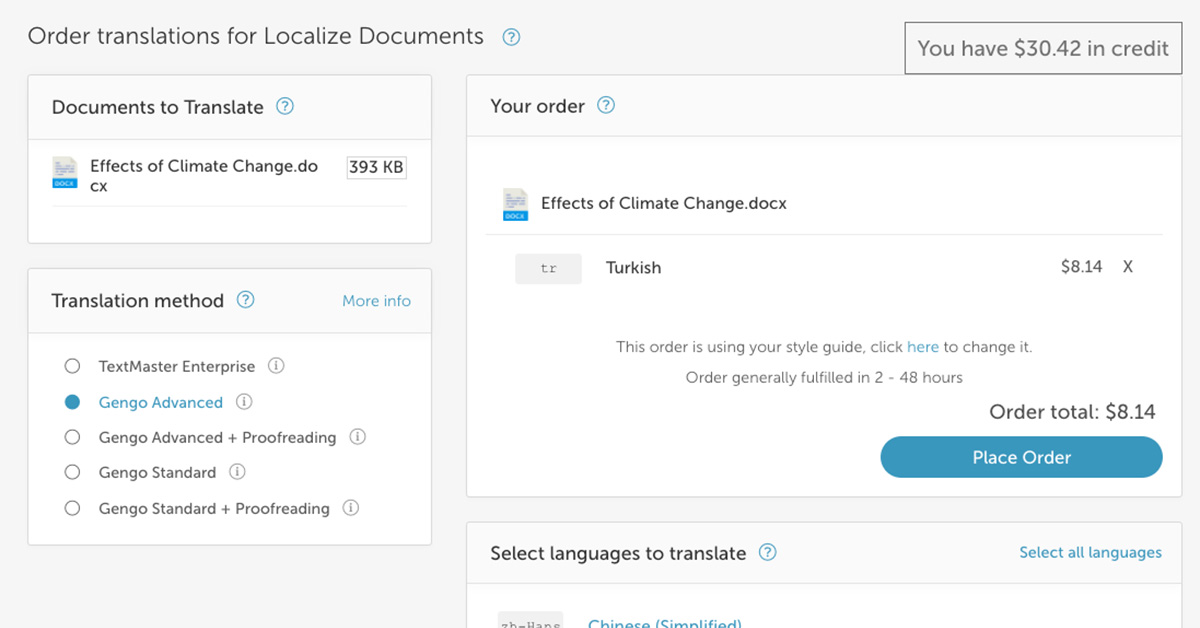Open More info link for translation methods

376,301
